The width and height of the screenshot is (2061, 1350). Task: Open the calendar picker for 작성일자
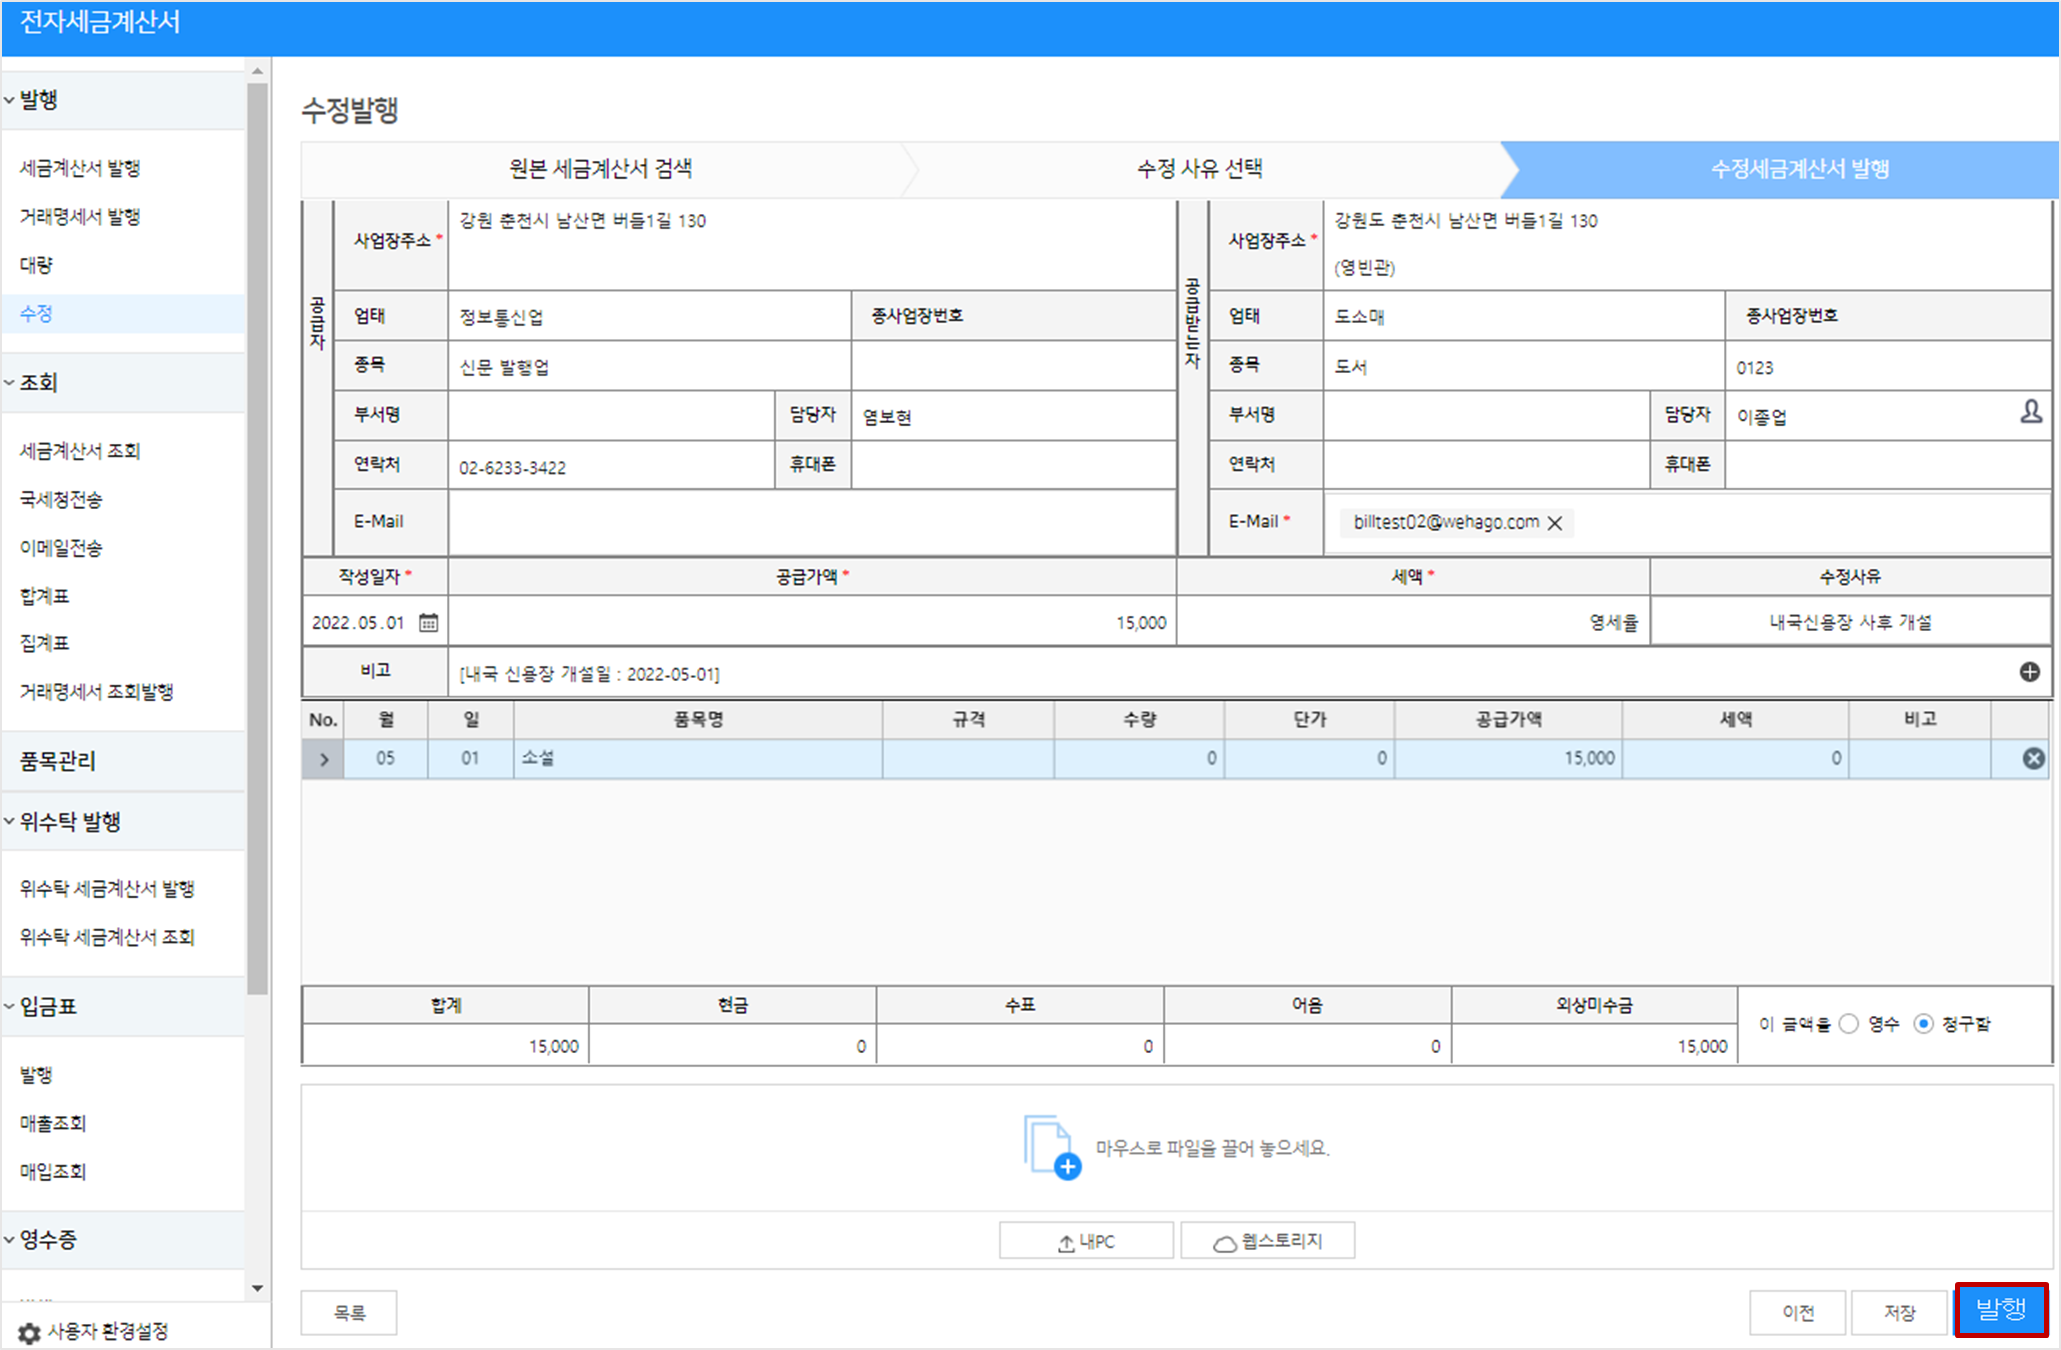(428, 622)
